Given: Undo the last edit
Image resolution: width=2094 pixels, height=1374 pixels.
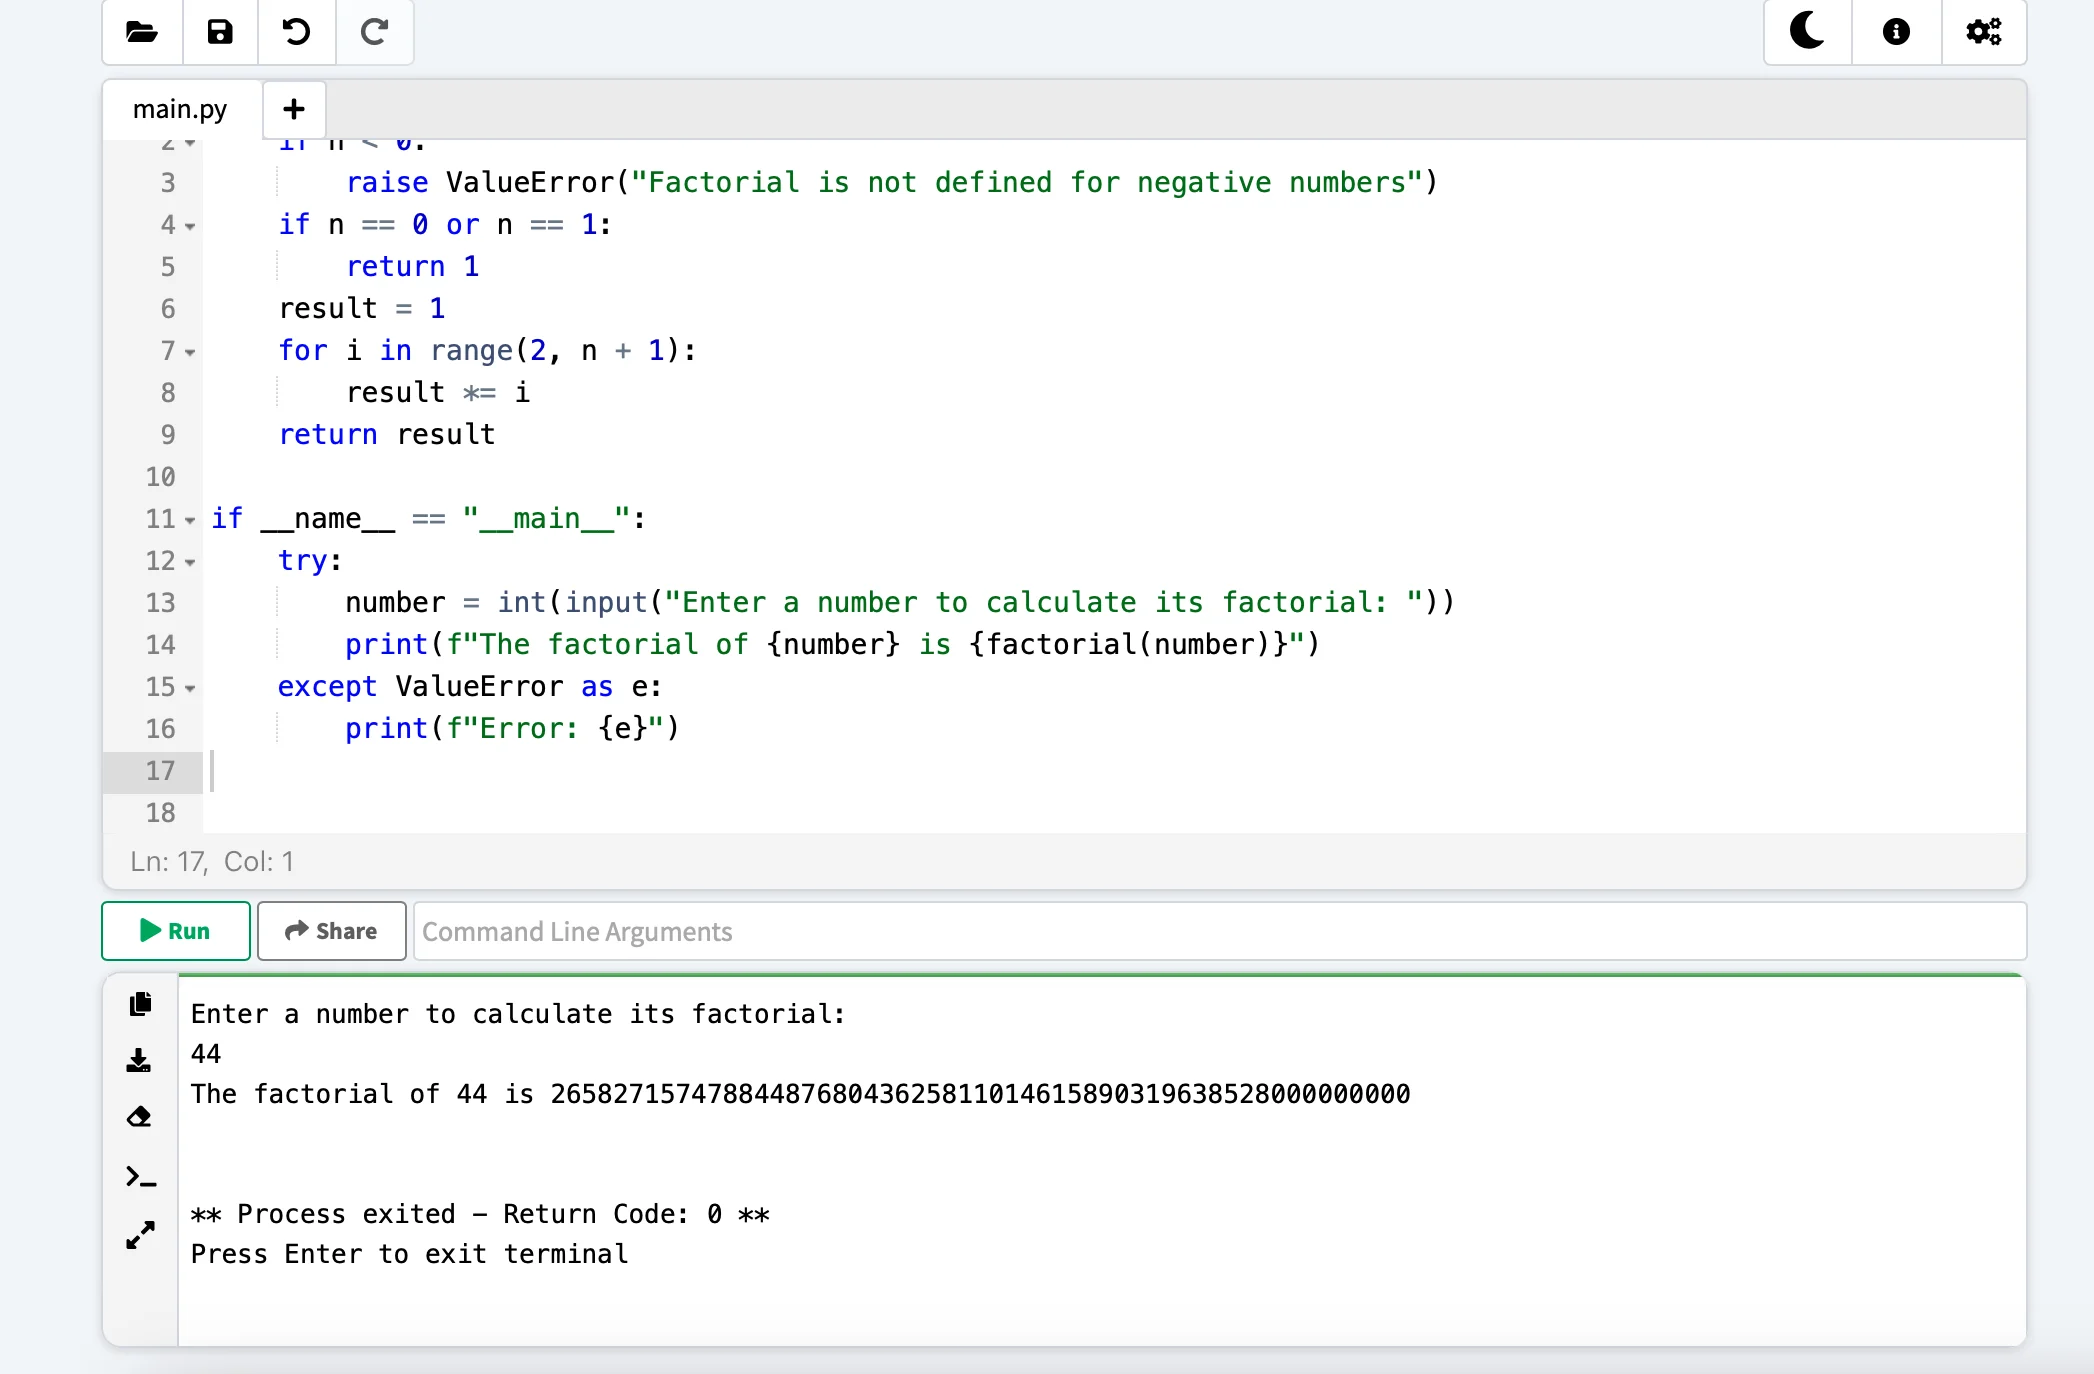Looking at the screenshot, I should [296, 32].
